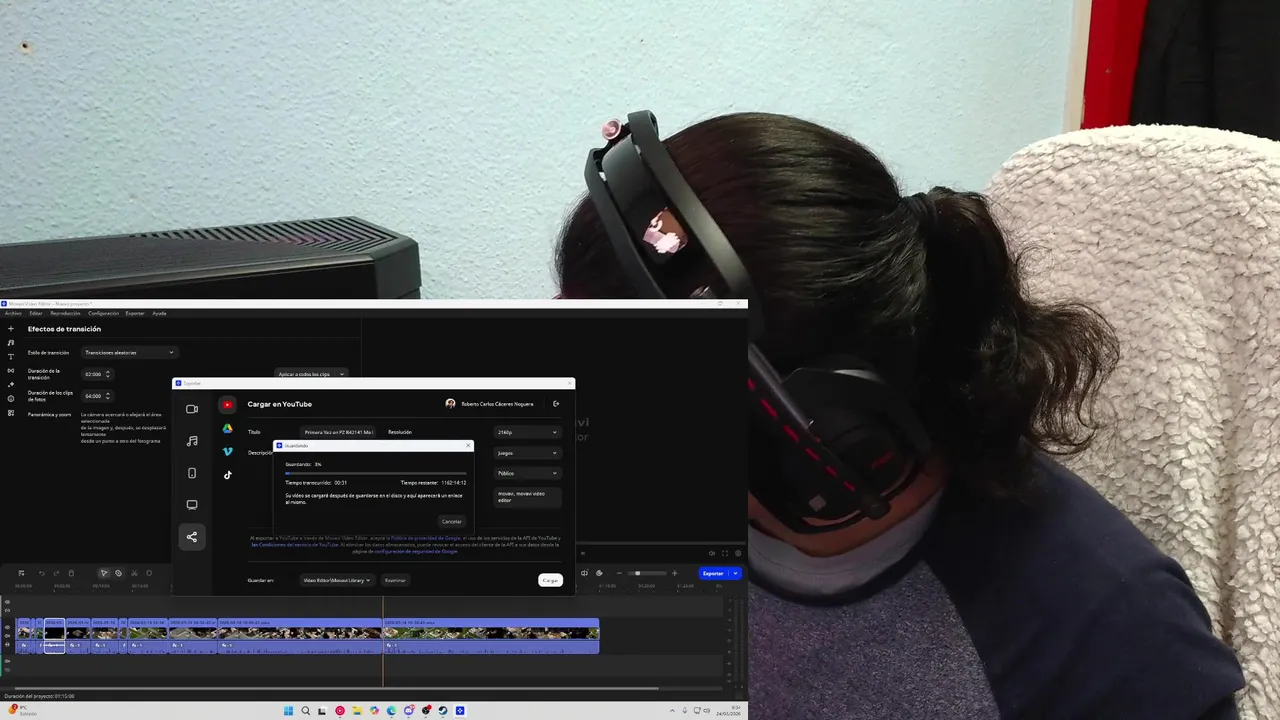Select audio export tab in Exportar dialog
Viewport: 1280px width, 720px height.
(192, 441)
